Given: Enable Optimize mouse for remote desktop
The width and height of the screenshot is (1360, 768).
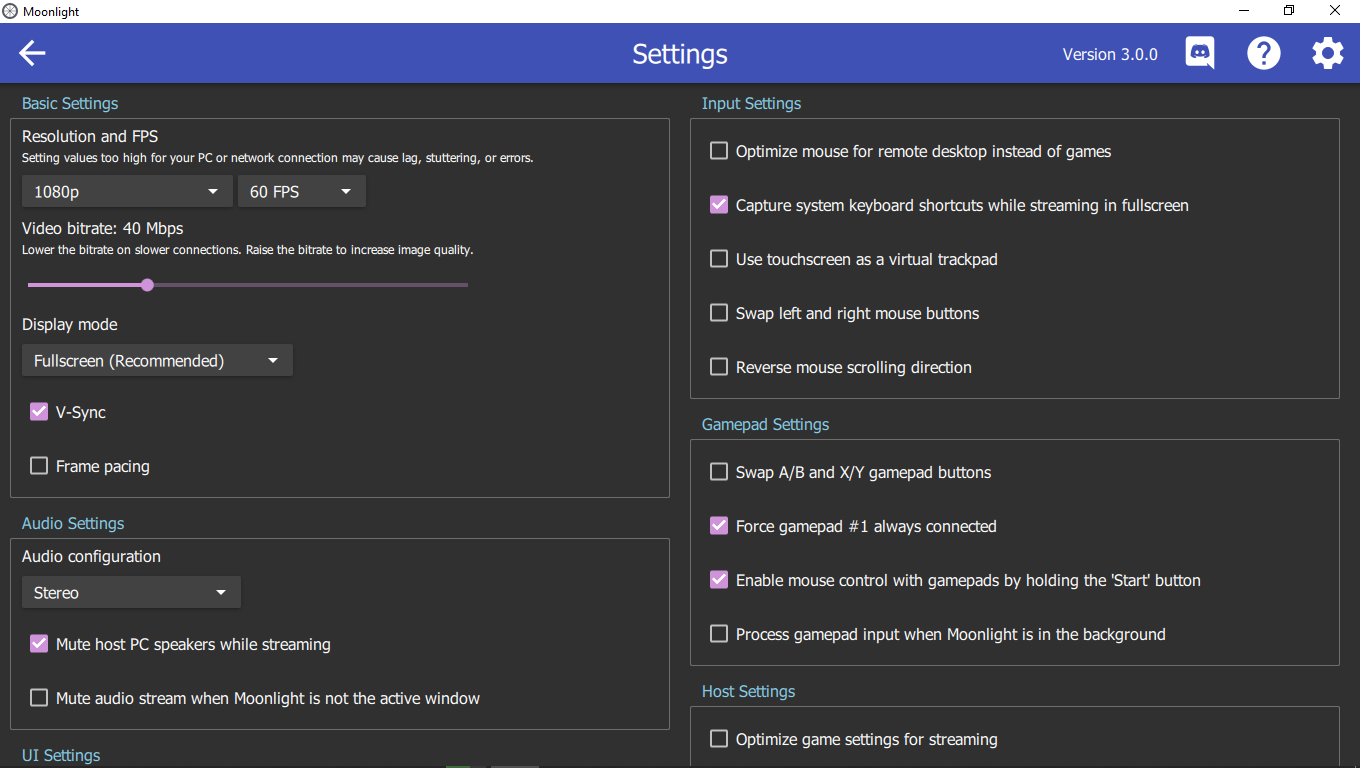Looking at the screenshot, I should pos(719,151).
